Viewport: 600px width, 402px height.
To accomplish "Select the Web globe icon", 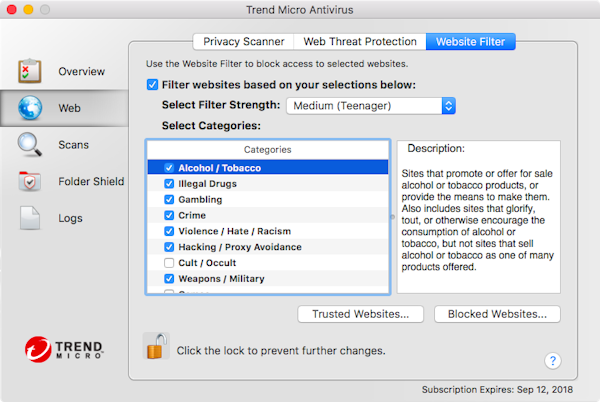I will coord(29,108).
